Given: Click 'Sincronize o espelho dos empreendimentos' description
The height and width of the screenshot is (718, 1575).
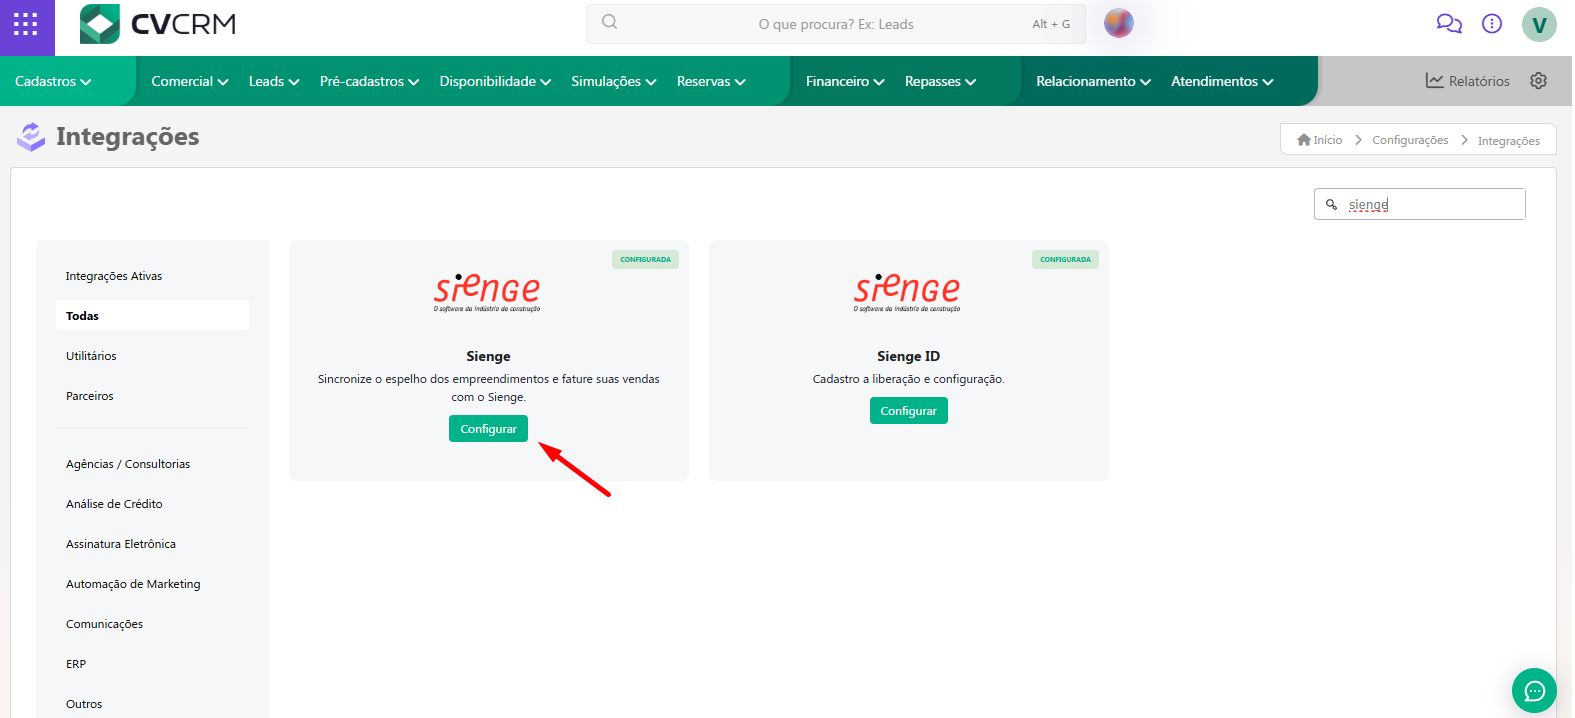Looking at the screenshot, I should (488, 388).
